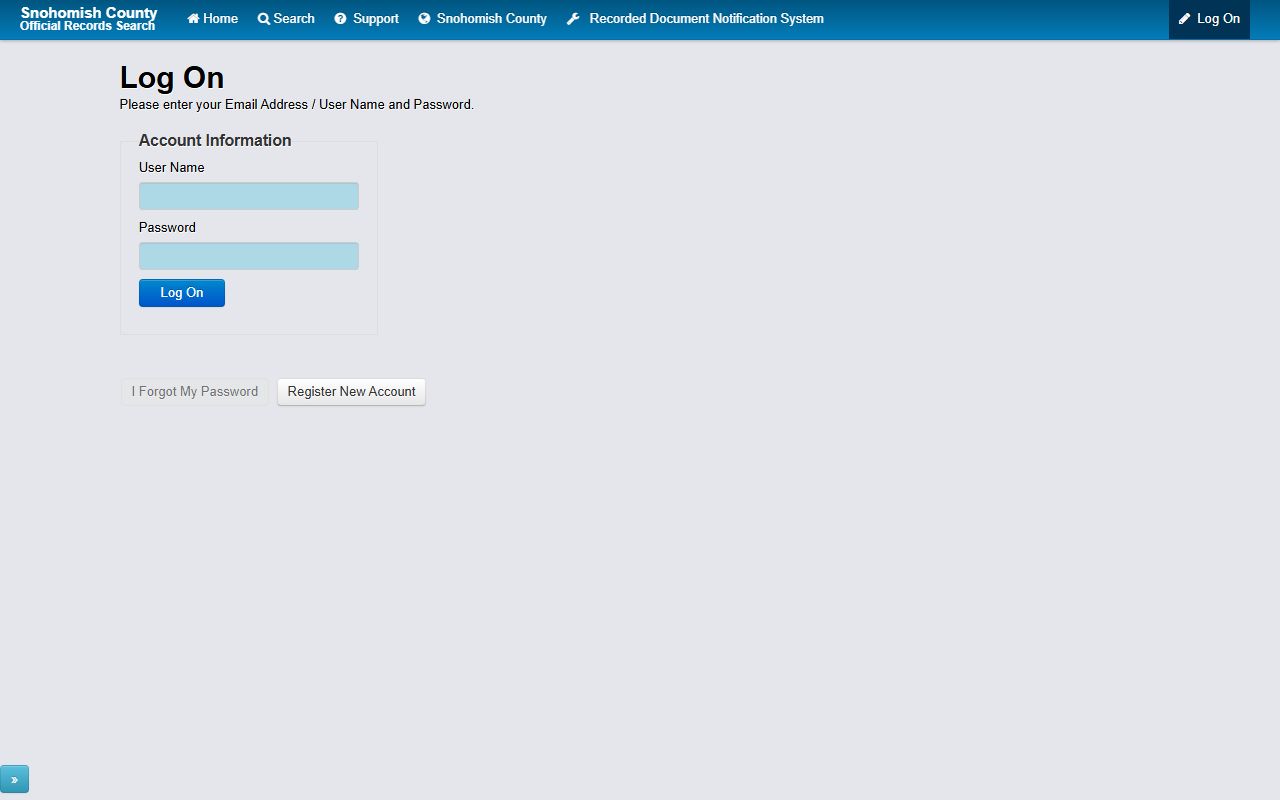Viewport: 1280px width, 800px height.
Task: Focus the User Name input field
Action: pyautogui.click(x=248, y=196)
